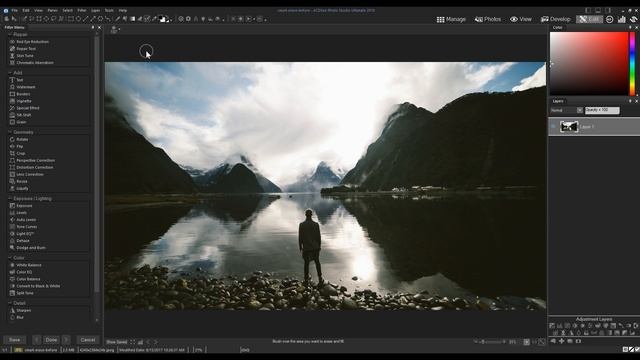Collapse the Geometry group
Viewport: 640px width, 360px height.
(10, 132)
